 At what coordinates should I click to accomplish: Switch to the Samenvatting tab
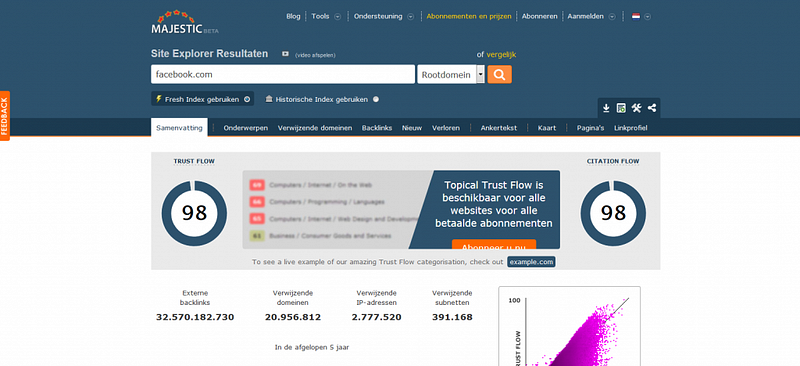click(179, 128)
